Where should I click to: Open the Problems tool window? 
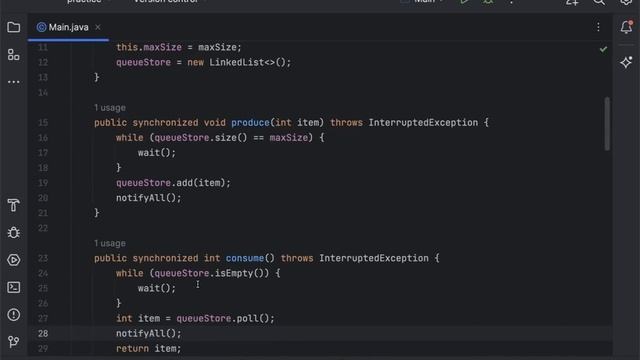13,315
